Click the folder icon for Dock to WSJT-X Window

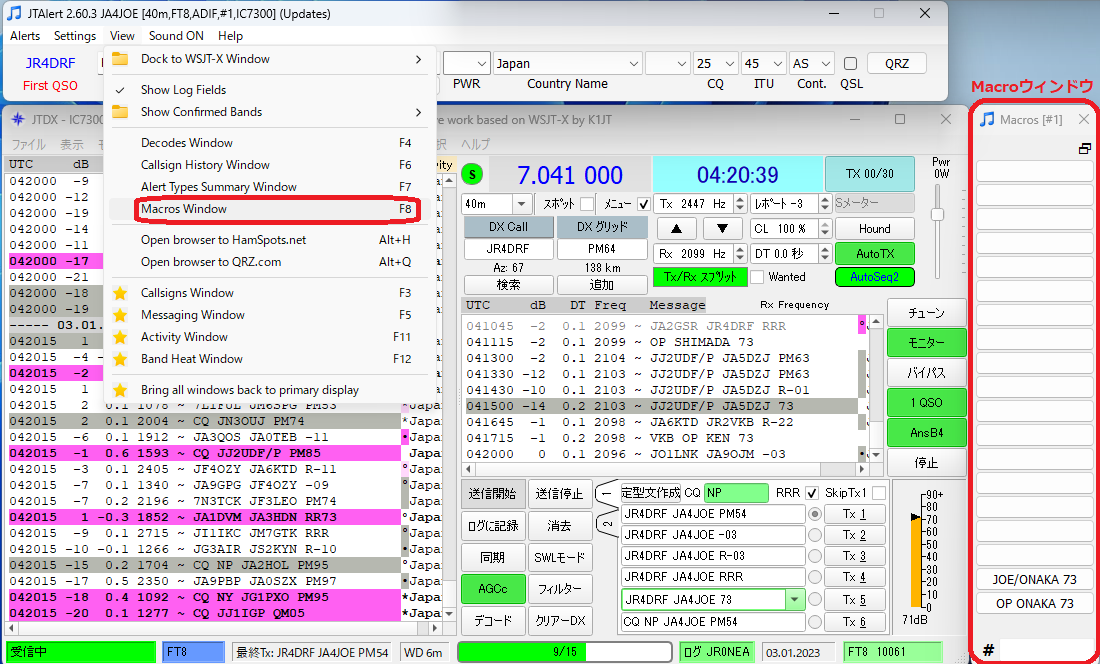[x=120, y=59]
